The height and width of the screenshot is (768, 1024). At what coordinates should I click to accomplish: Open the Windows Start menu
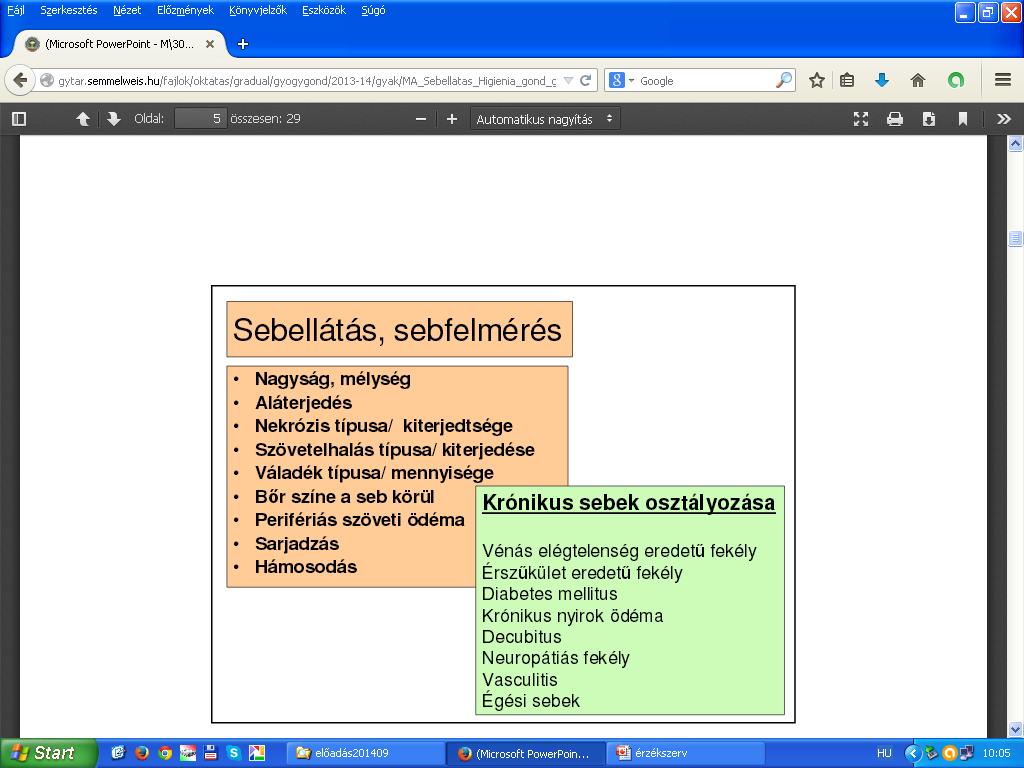pyautogui.click(x=48, y=753)
